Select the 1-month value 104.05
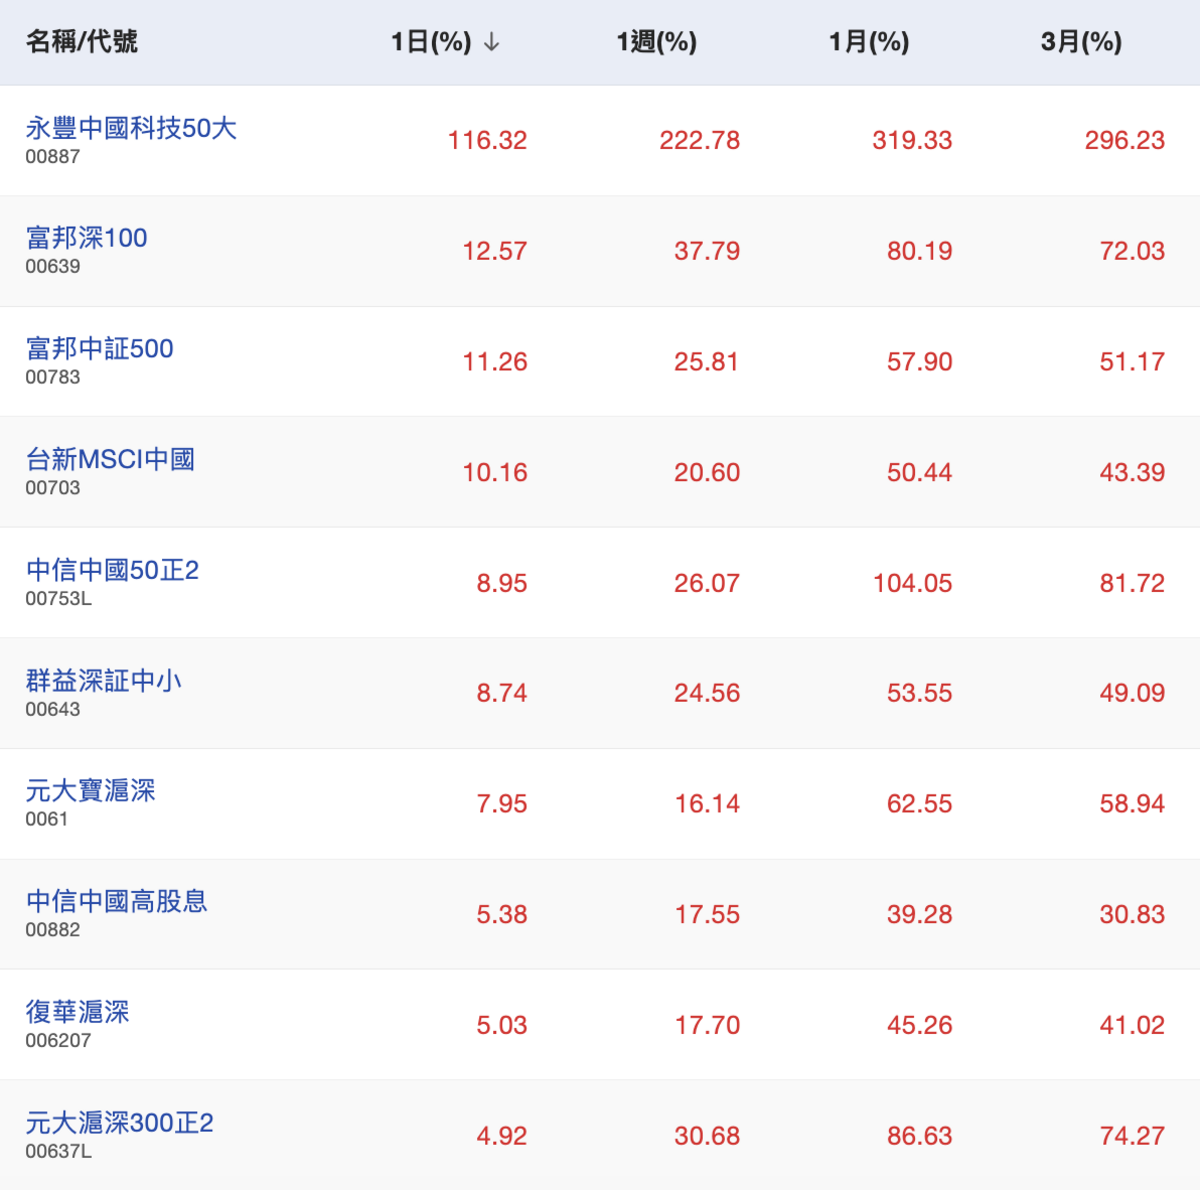This screenshot has height=1190, width=1200. click(913, 583)
